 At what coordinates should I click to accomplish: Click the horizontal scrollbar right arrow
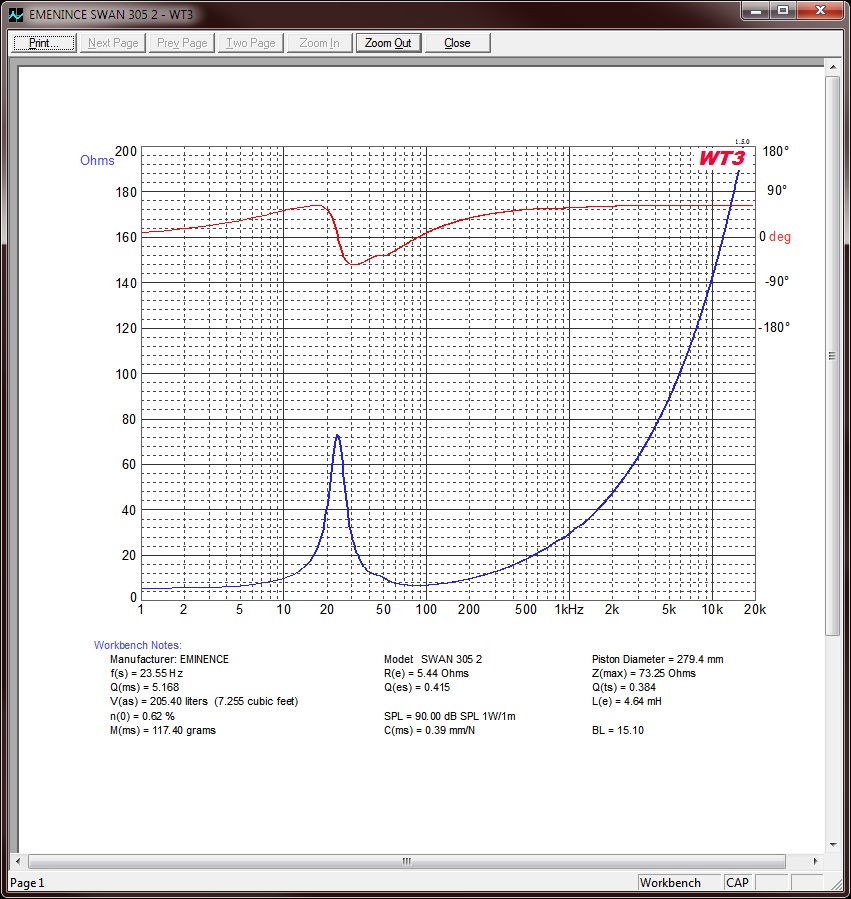[815, 861]
